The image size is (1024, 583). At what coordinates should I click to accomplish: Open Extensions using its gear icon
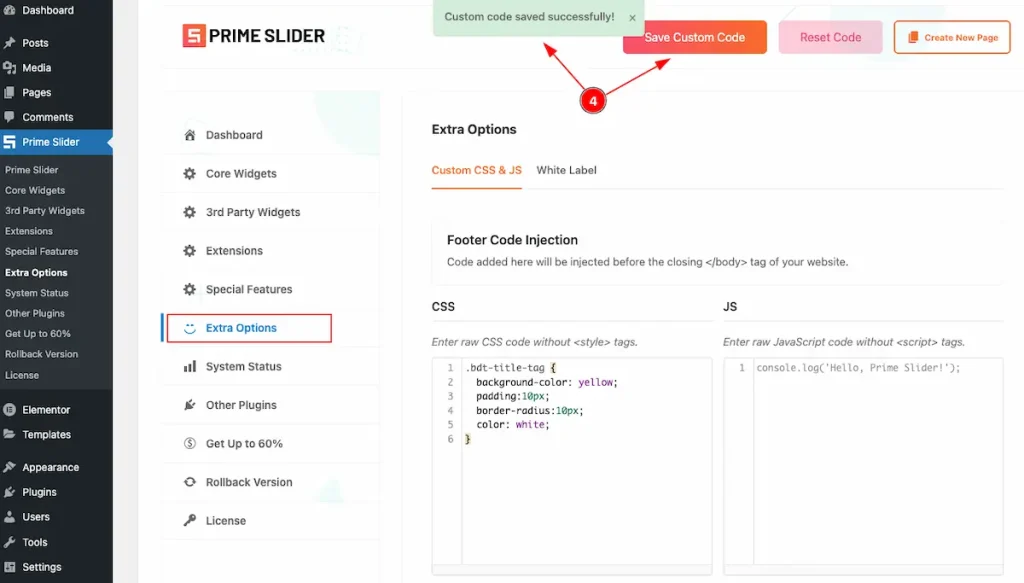pos(189,251)
